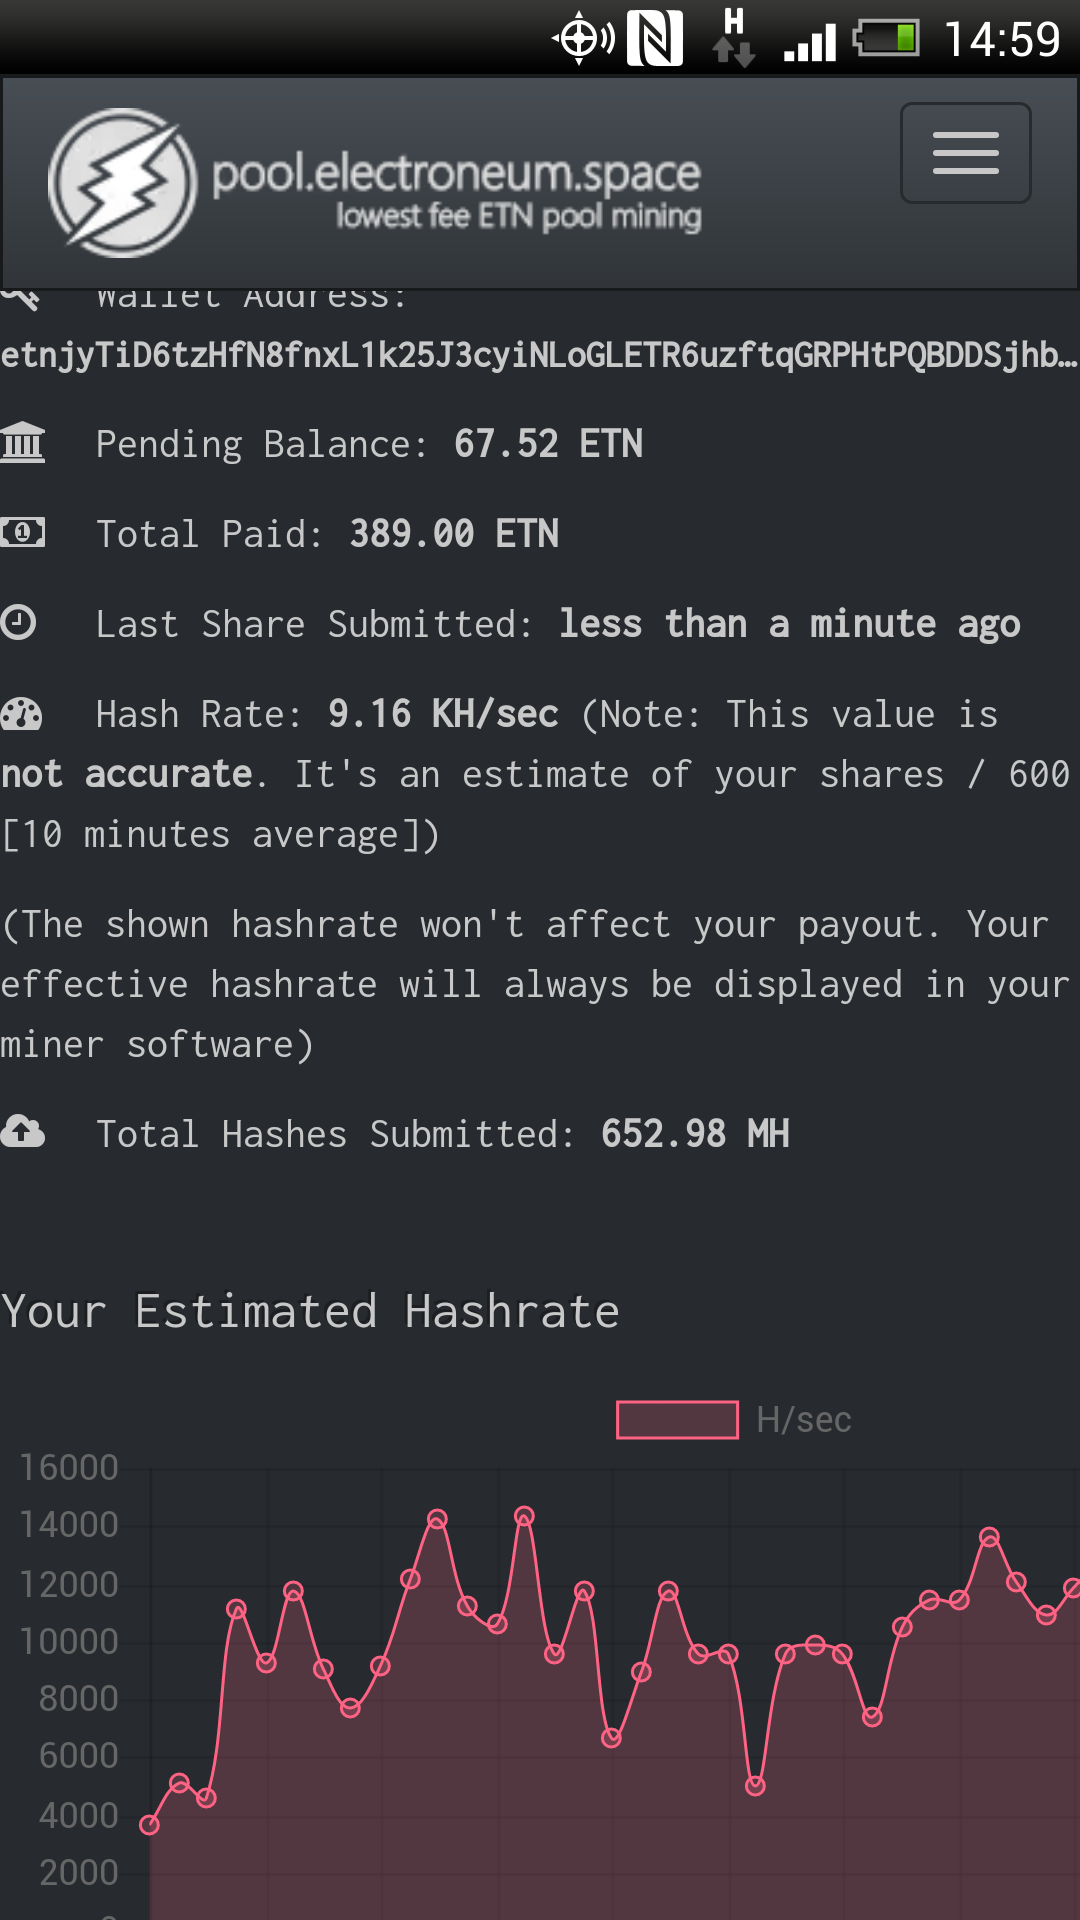1080x1920 pixels.
Task: Click the first data point on hashrate chart
Action: pos(149,1825)
